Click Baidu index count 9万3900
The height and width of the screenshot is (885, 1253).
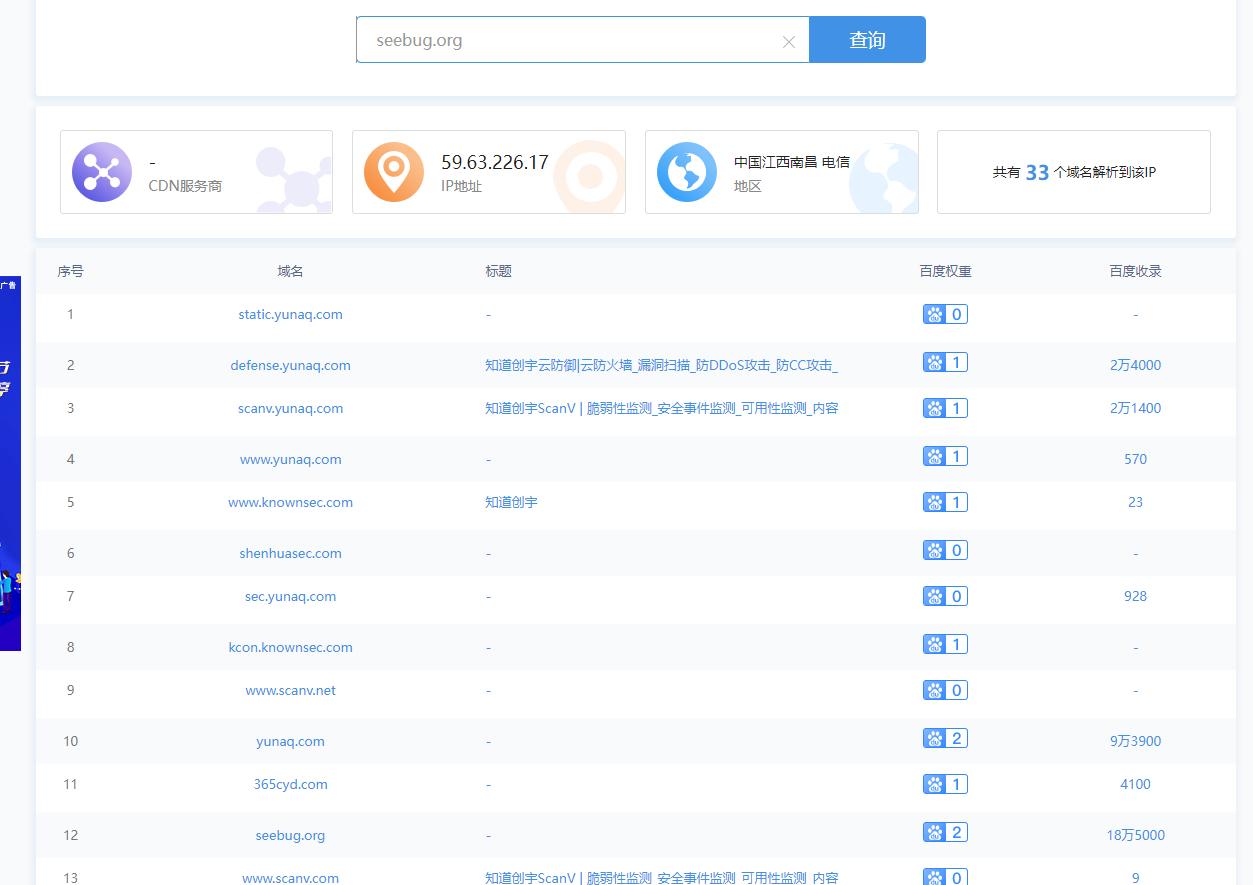pos(1135,741)
